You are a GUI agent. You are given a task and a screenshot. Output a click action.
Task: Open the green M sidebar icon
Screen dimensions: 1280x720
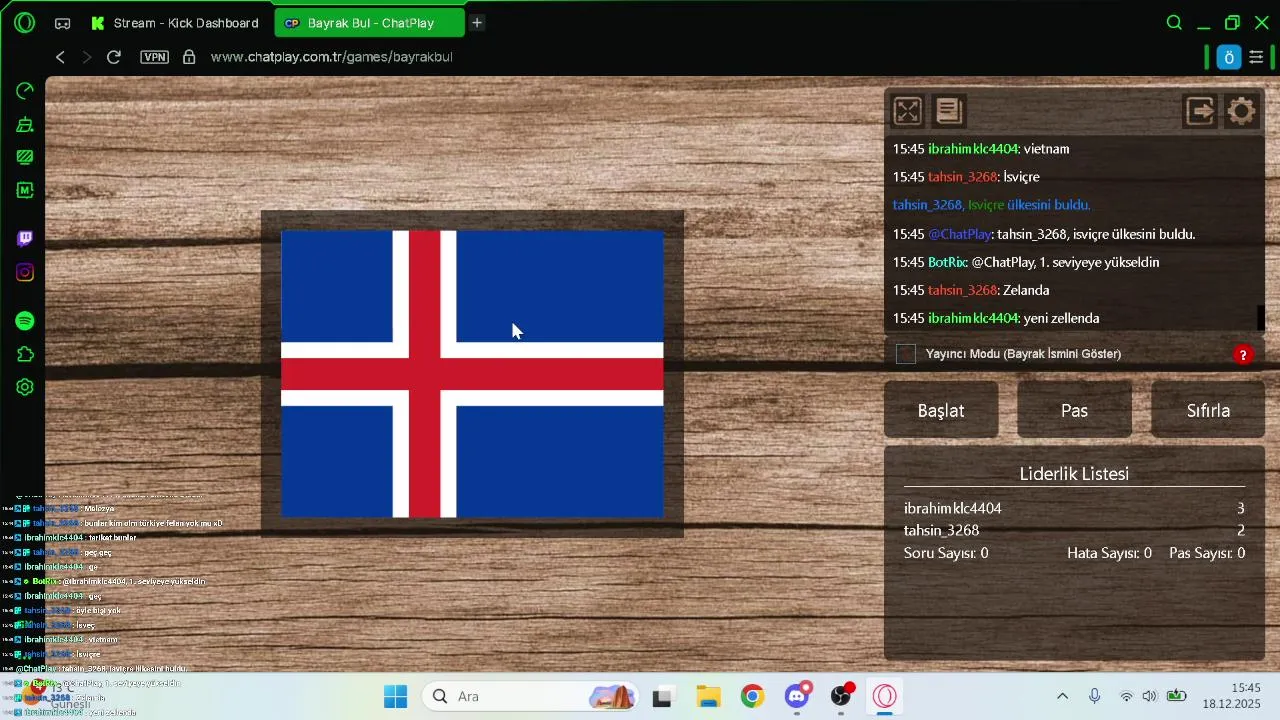(25, 189)
